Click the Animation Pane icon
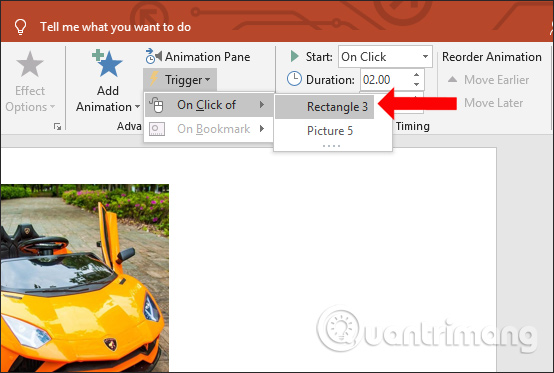554x373 pixels. click(x=153, y=56)
